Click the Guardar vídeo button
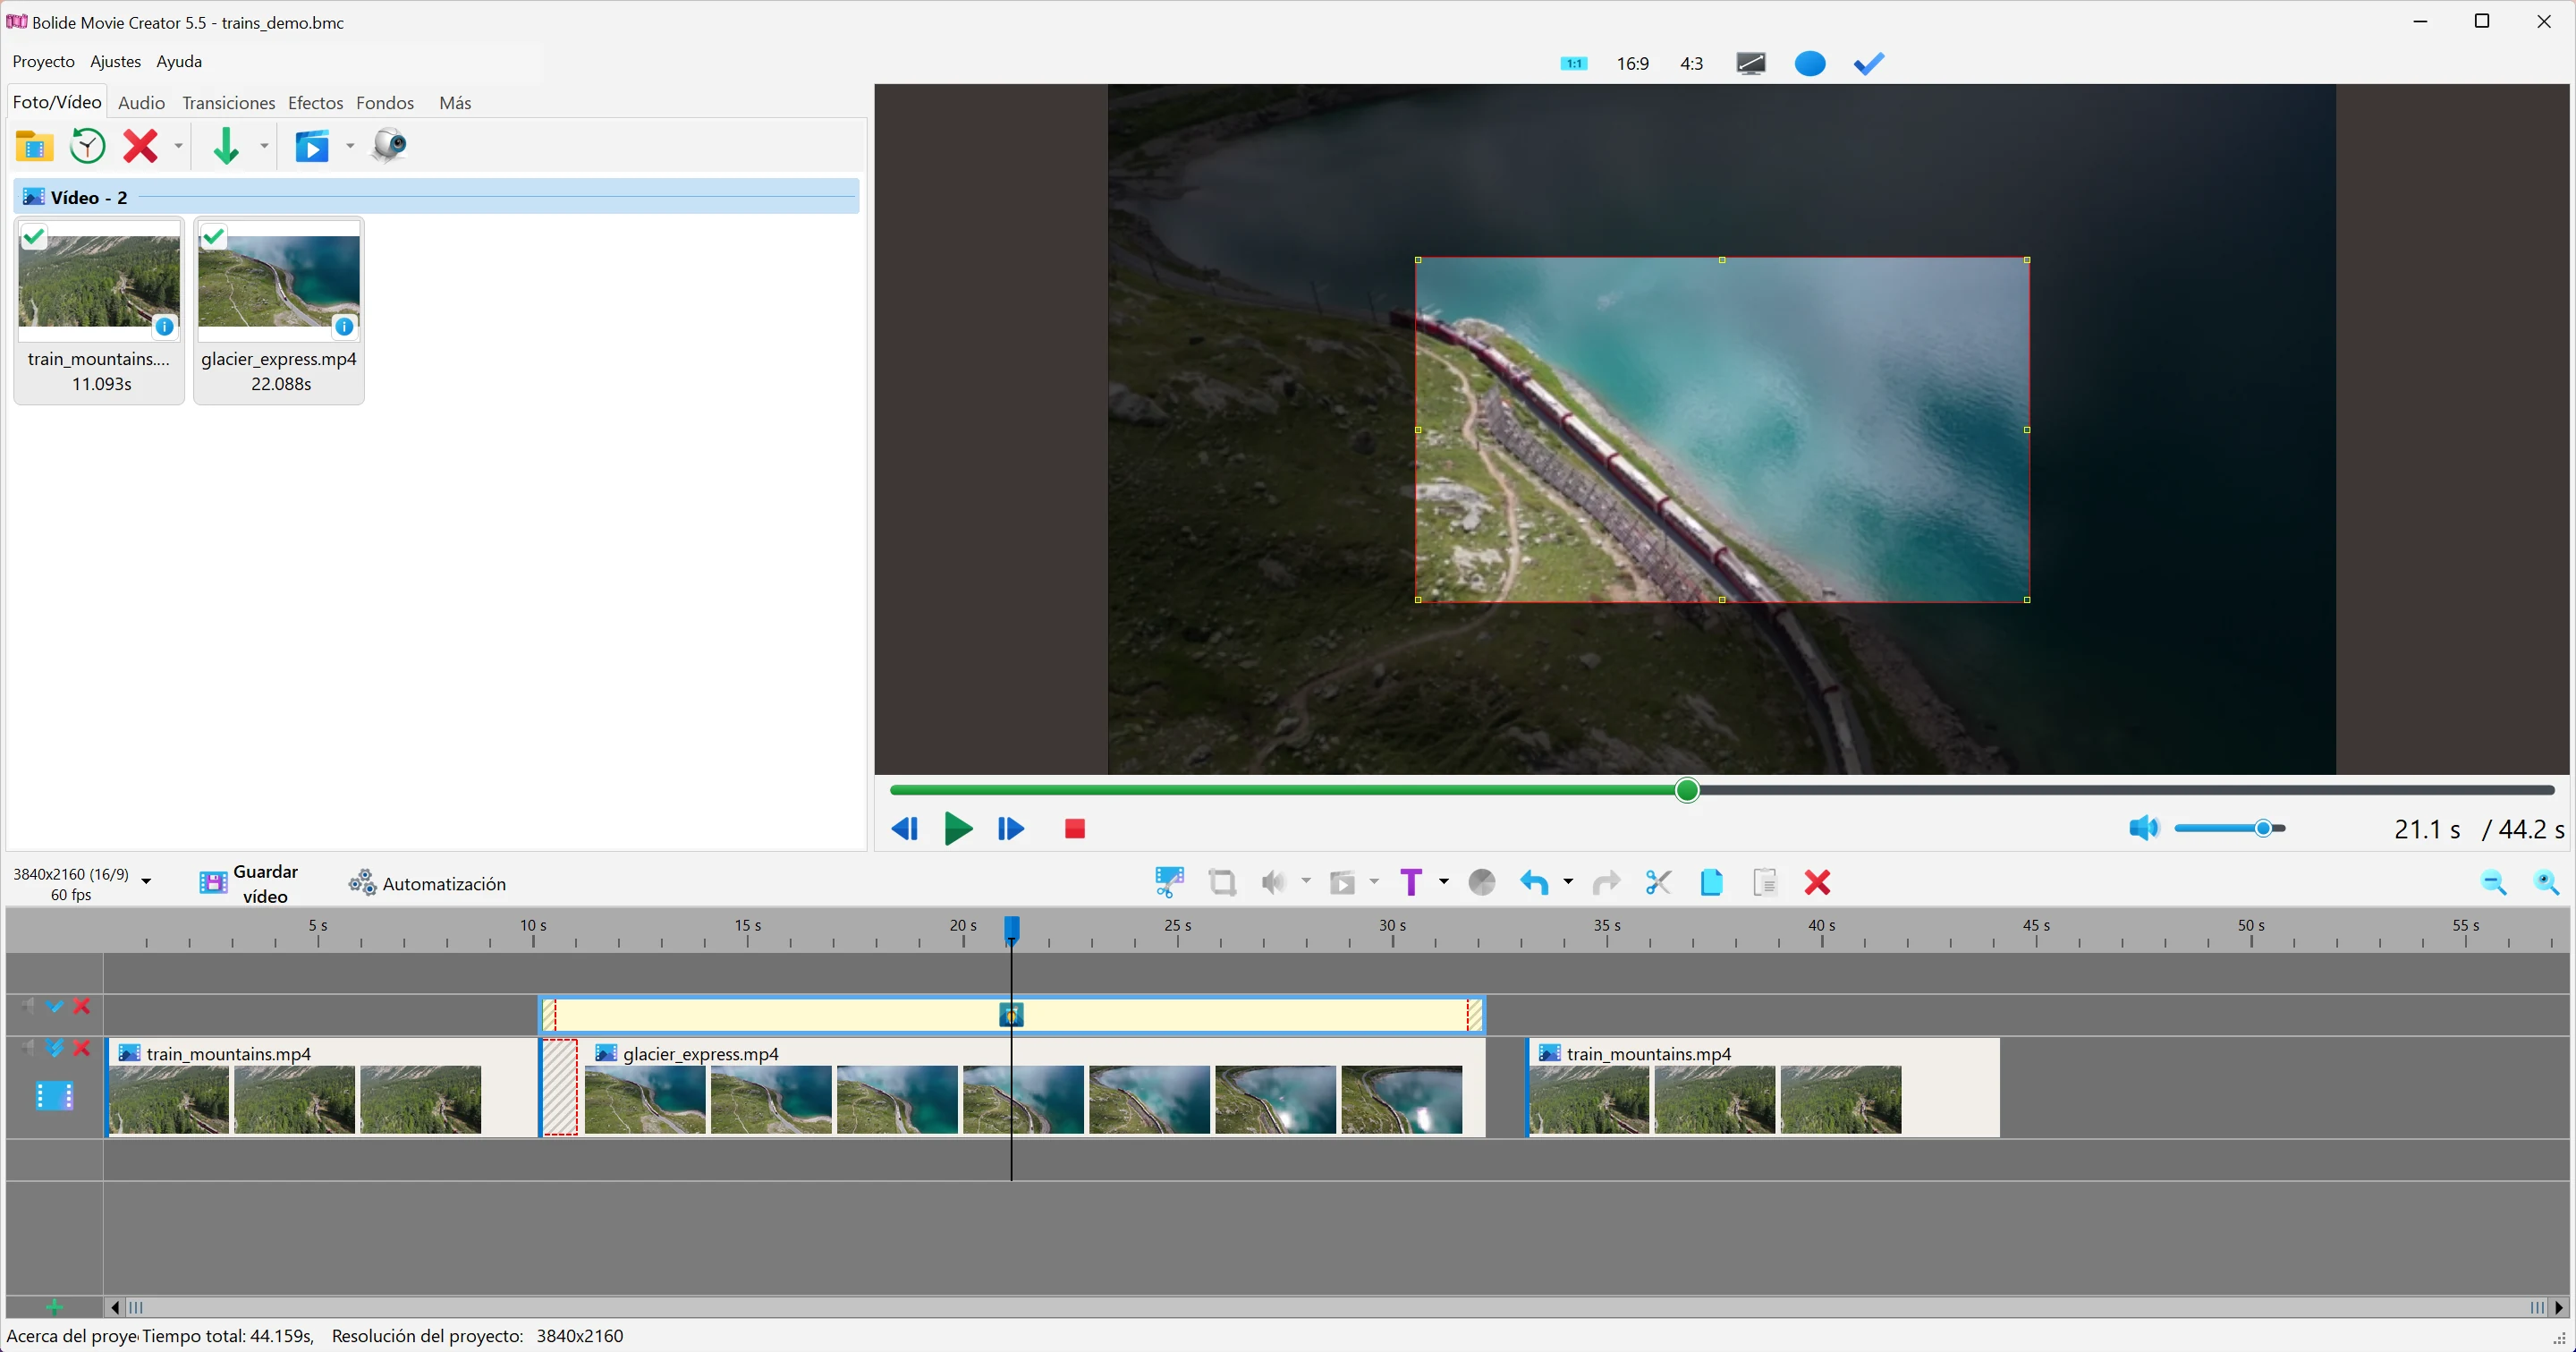The height and width of the screenshot is (1352, 2576). (x=248, y=883)
